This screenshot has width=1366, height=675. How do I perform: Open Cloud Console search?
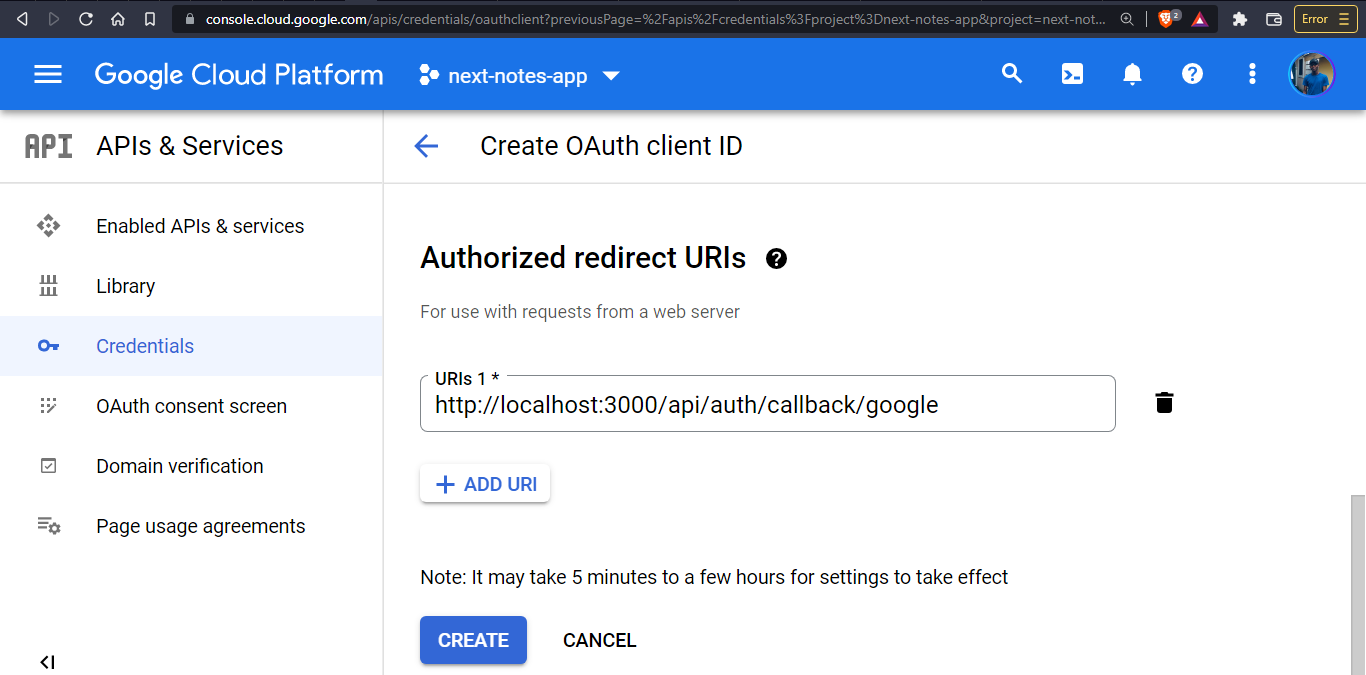1012,74
